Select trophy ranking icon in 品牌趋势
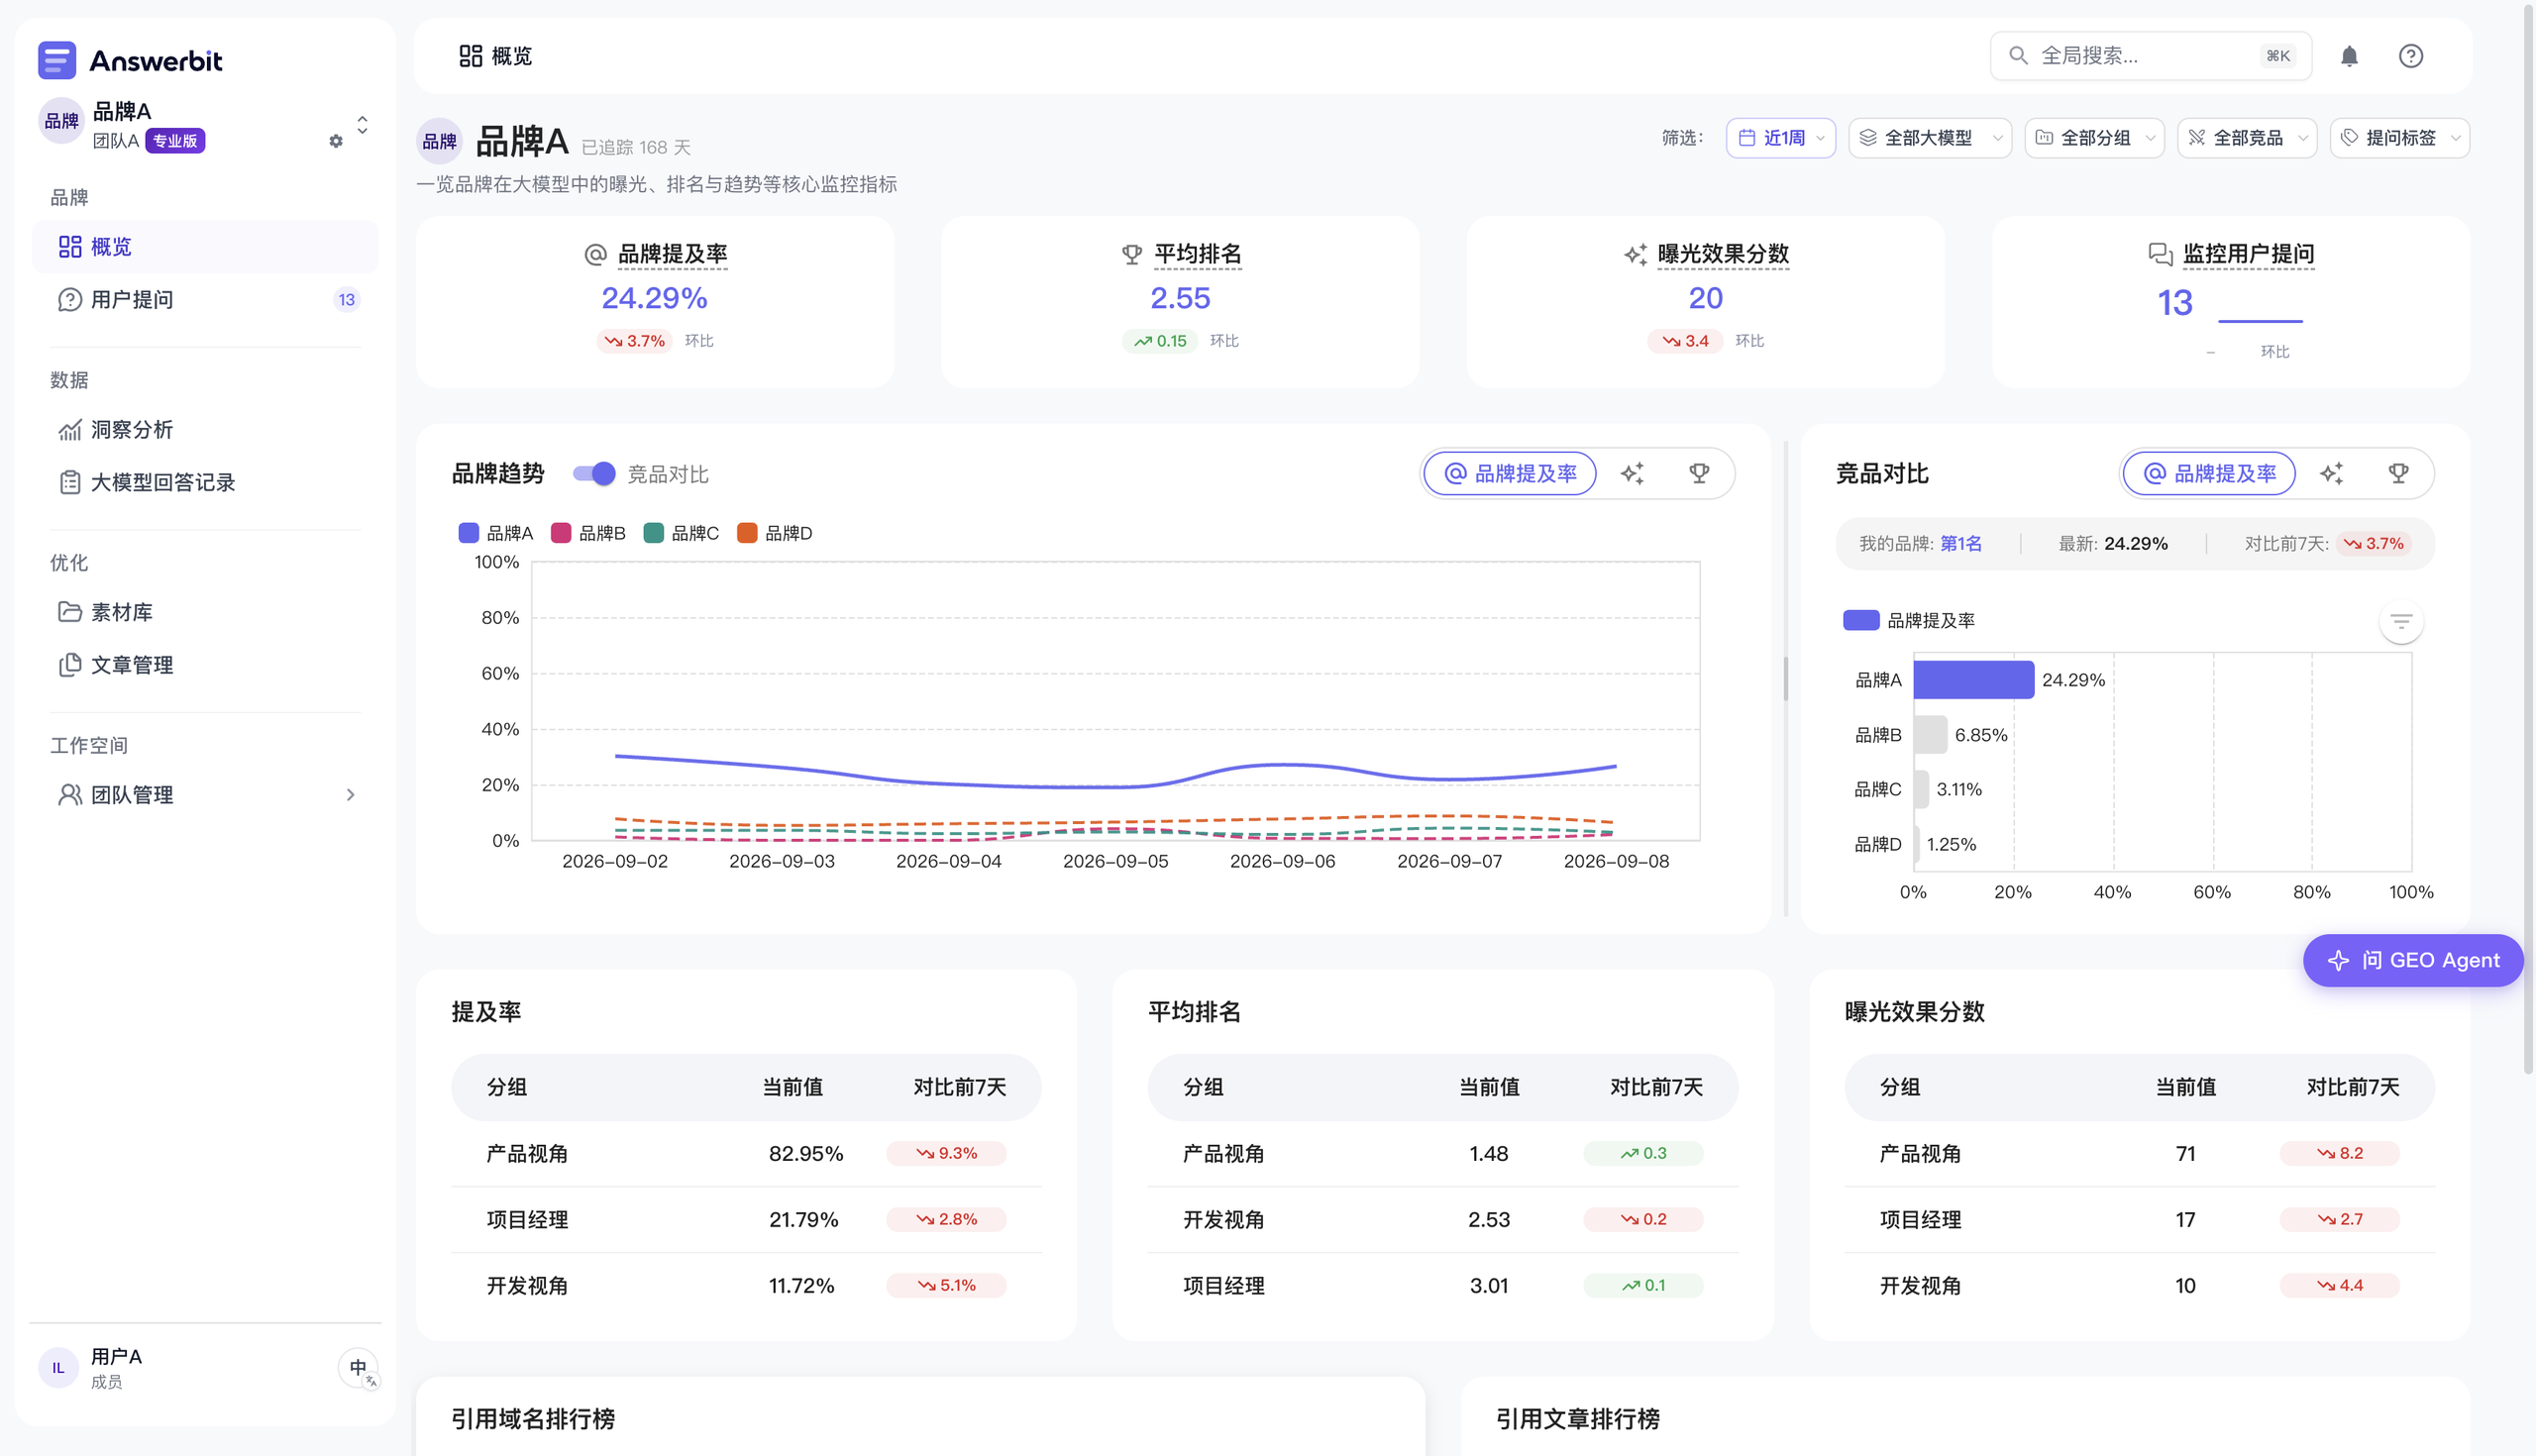Screen dimensions: 2536x1456 click(1699, 473)
